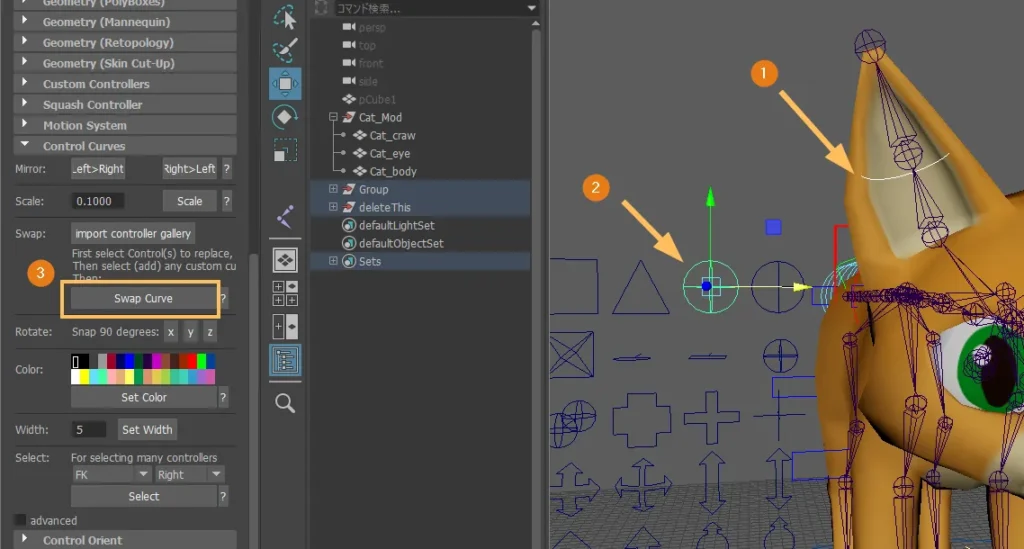Activate the Move tool
The image size is (1024, 549).
(x=285, y=83)
